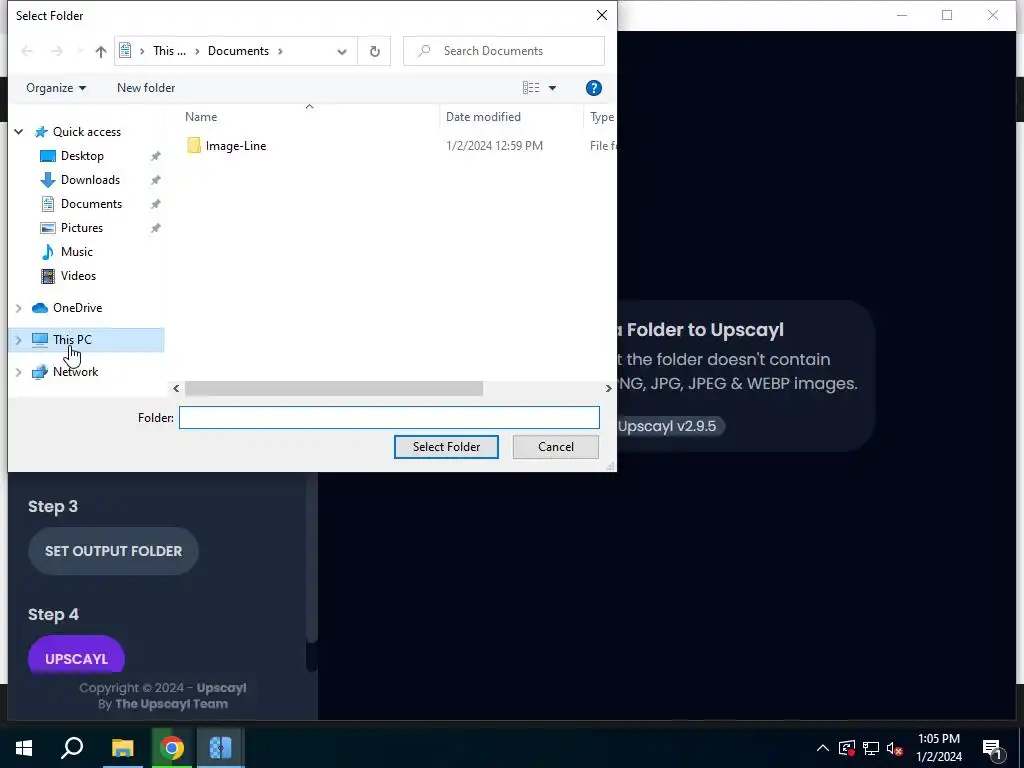This screenshot has height=768, width=1024.
Task: Switch to Chrome in taskbar
Action: [x=172, y=748]
